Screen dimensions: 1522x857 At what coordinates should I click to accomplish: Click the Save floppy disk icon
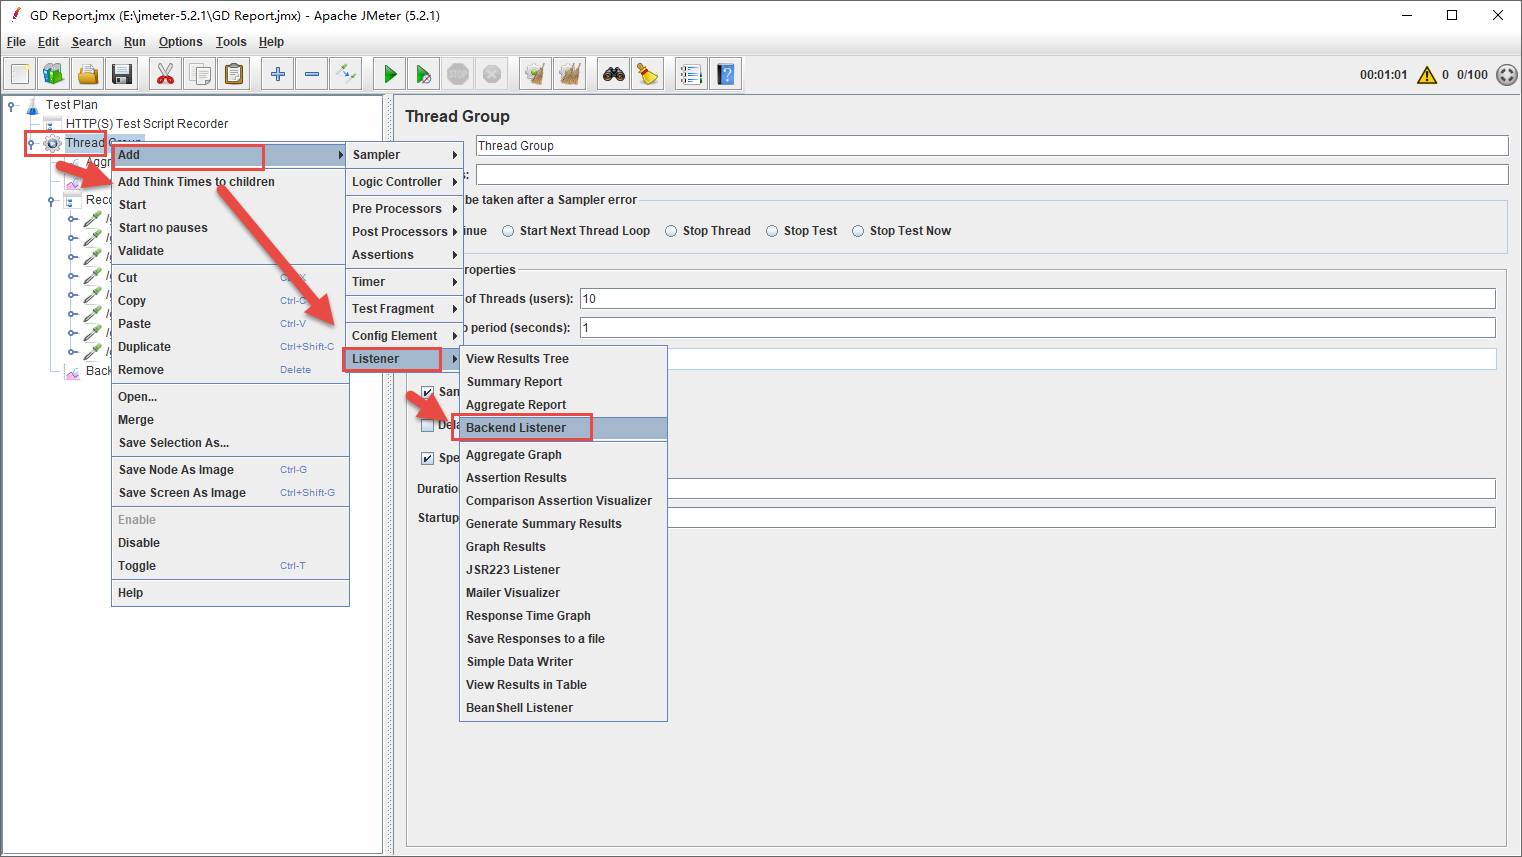(122, 74)
